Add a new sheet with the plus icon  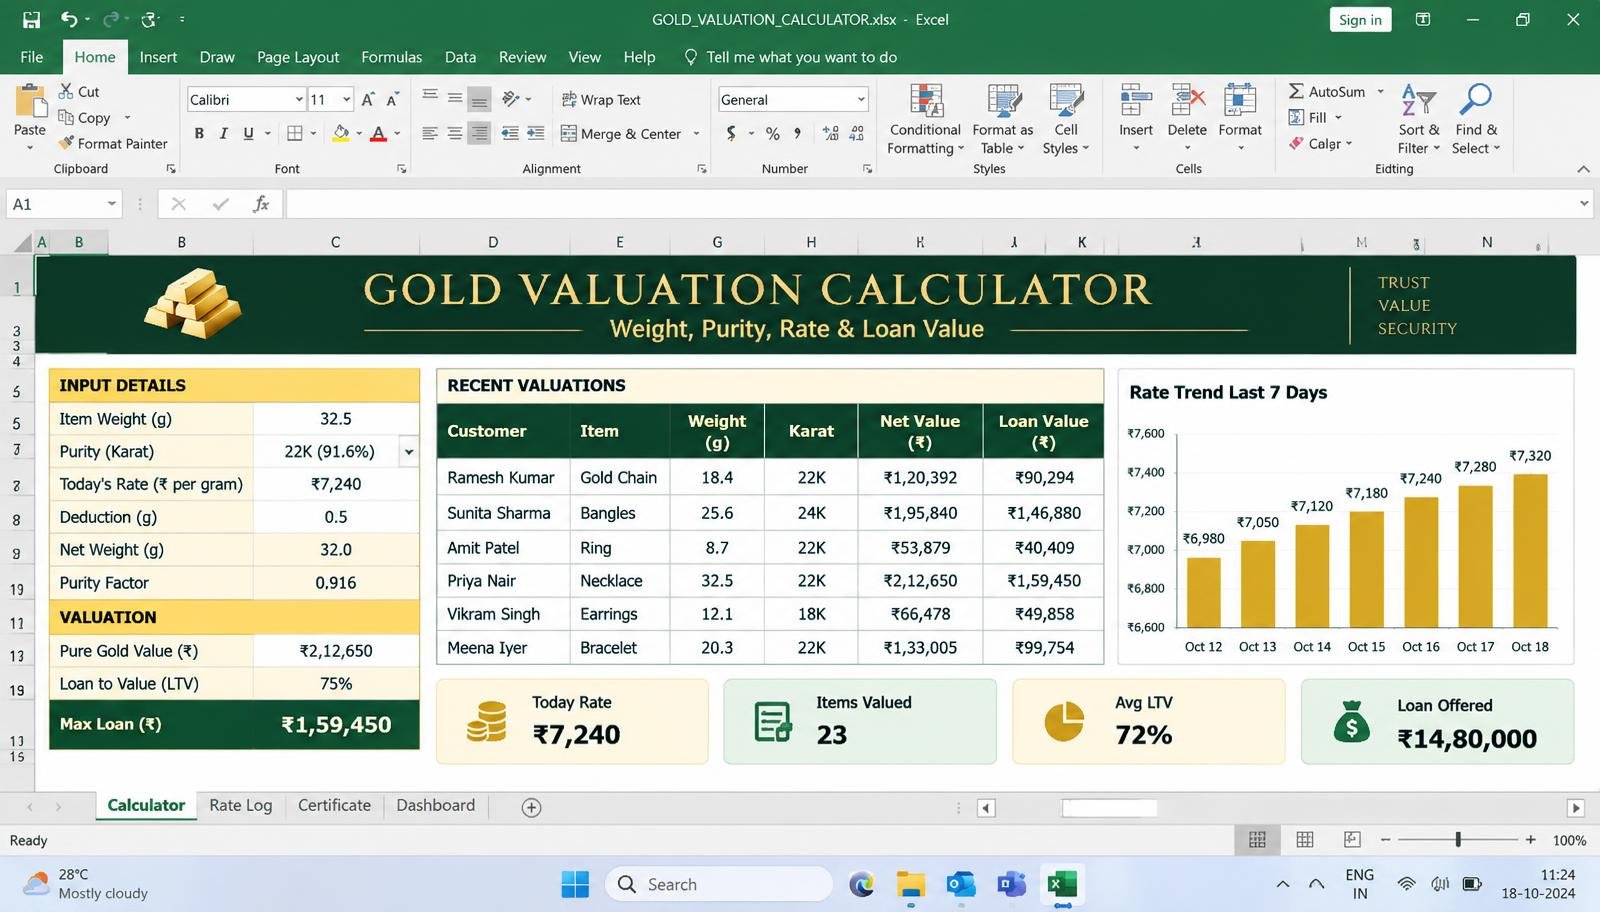531,807
